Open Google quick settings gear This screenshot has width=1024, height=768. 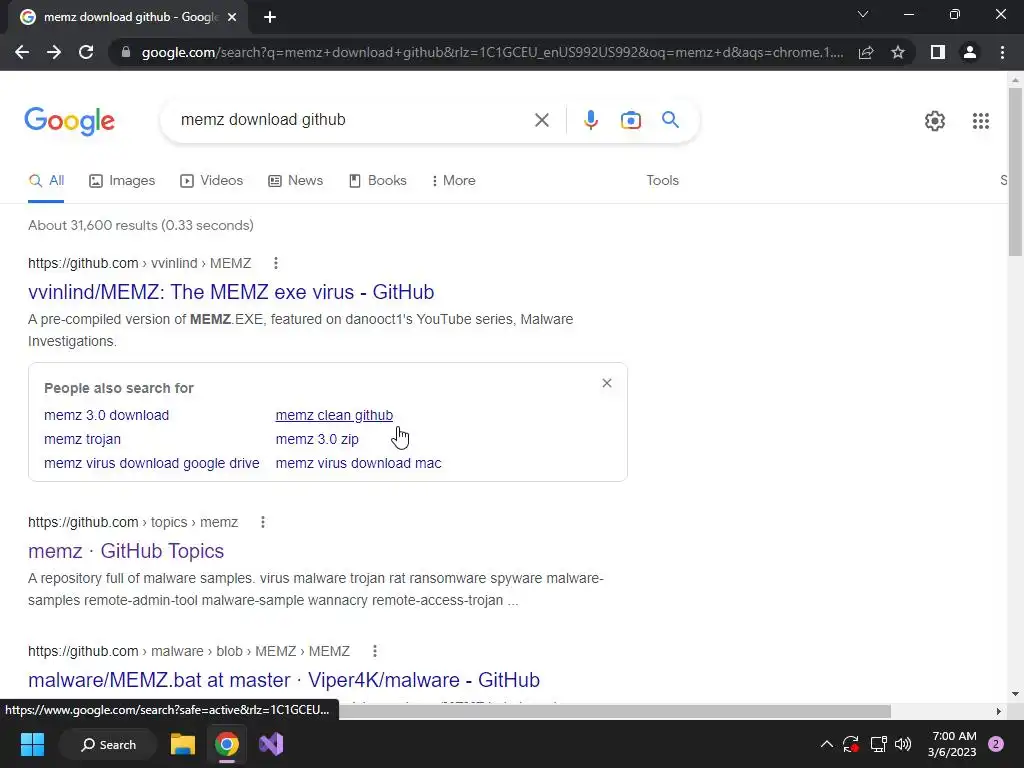[935, 121]
